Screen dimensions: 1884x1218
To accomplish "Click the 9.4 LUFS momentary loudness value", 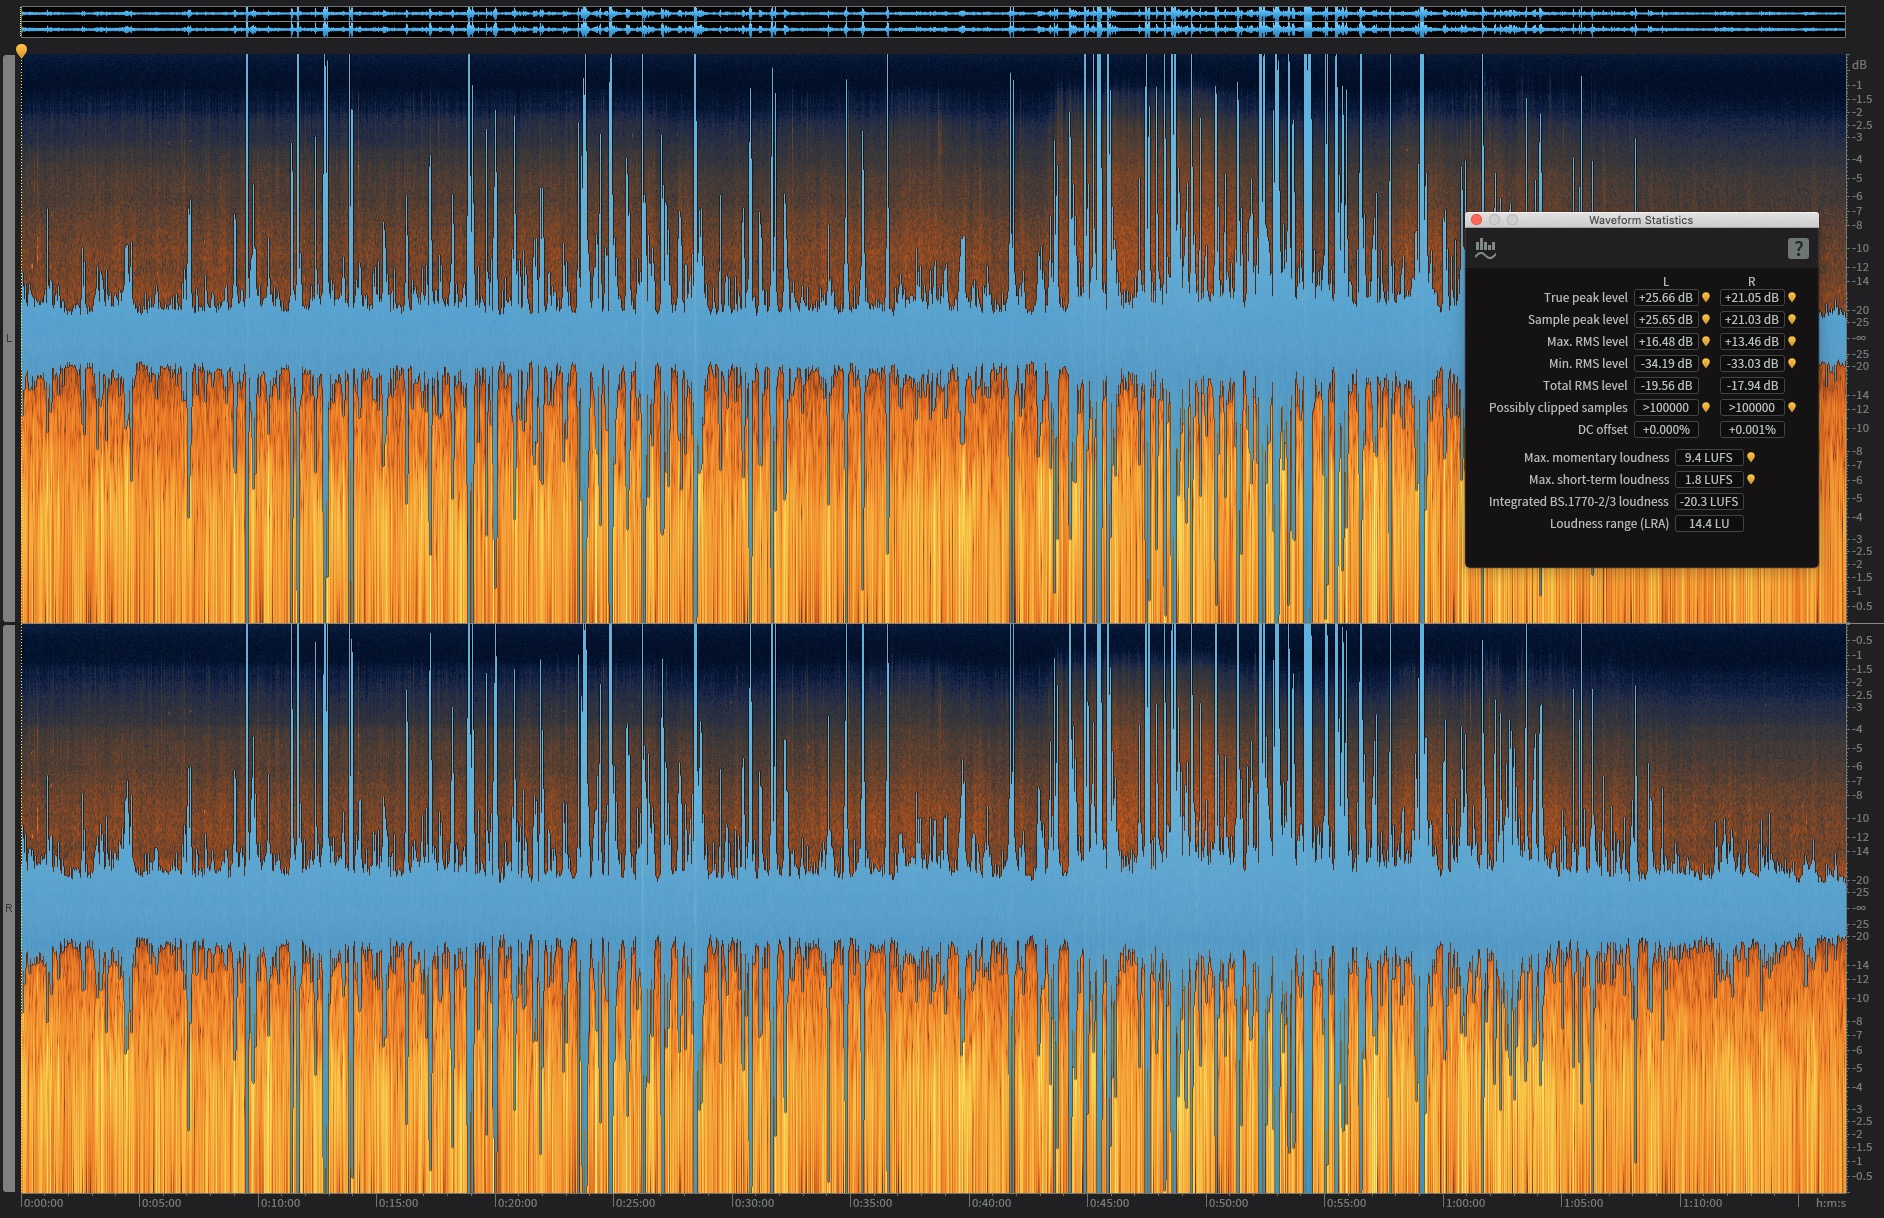I will (1709, 457).
